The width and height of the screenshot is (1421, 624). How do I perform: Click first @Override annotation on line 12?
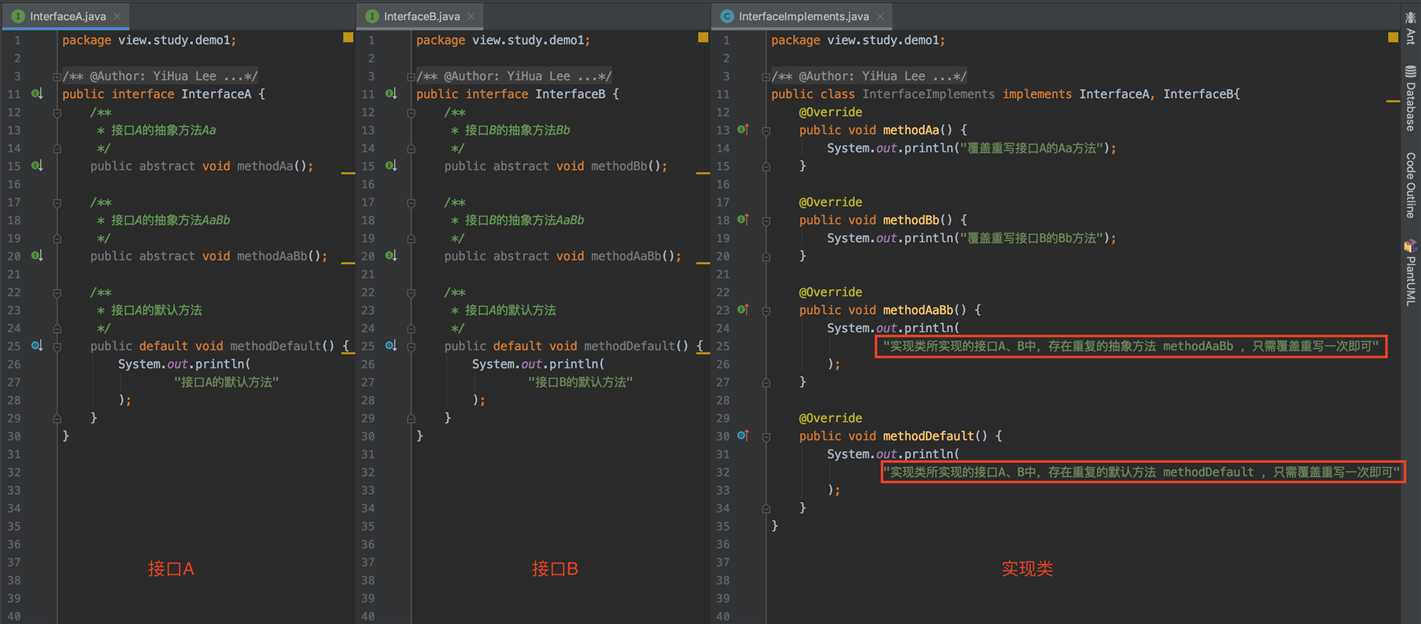pyautogui.click(x=830, y=112)
